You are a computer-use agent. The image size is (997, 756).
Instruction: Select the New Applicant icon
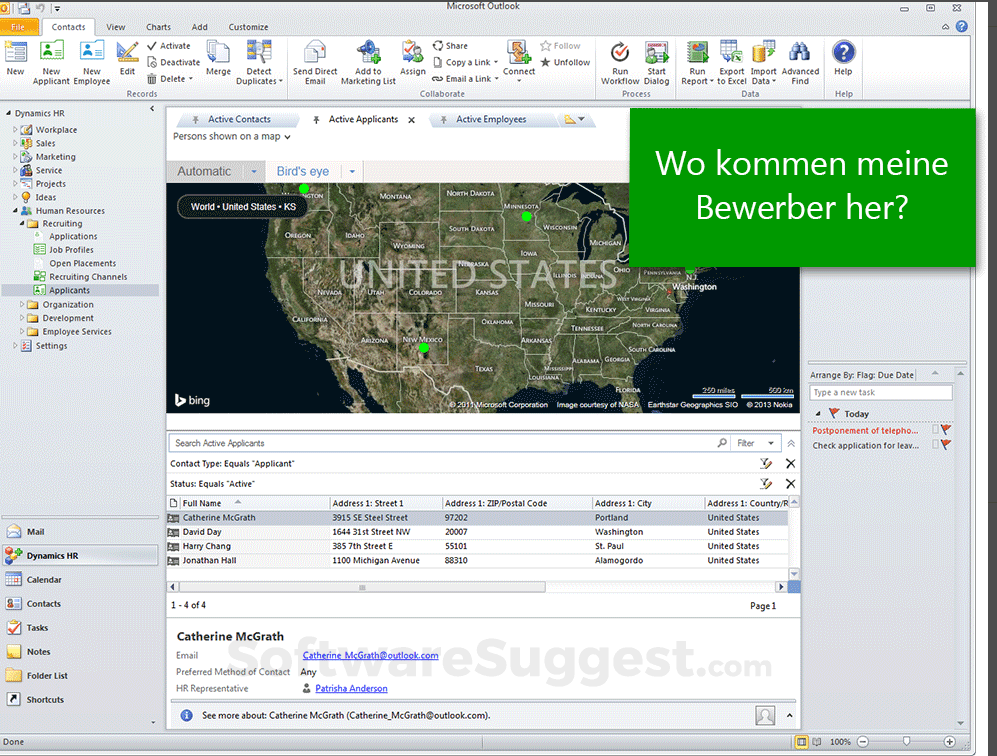[52, 60]
